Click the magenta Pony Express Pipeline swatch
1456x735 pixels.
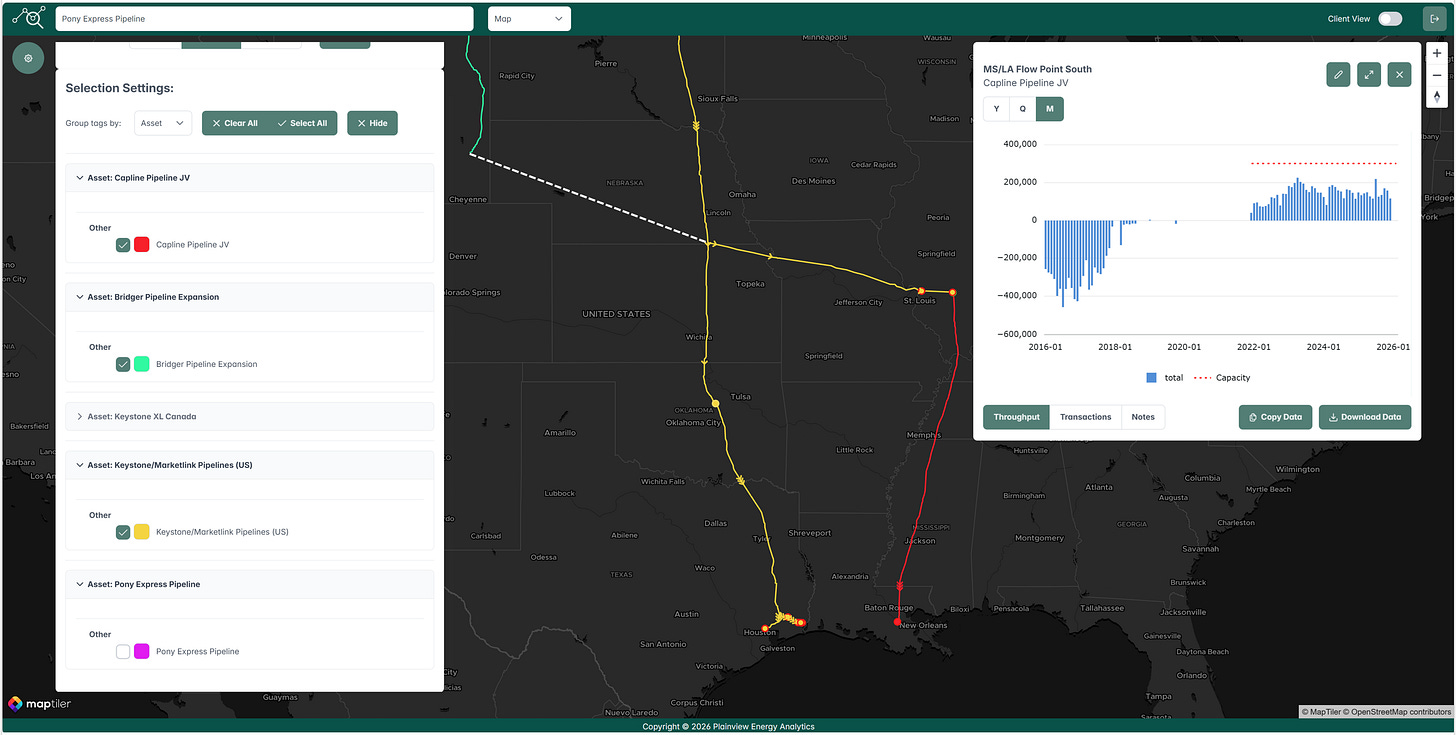click(x=142, y=651)
